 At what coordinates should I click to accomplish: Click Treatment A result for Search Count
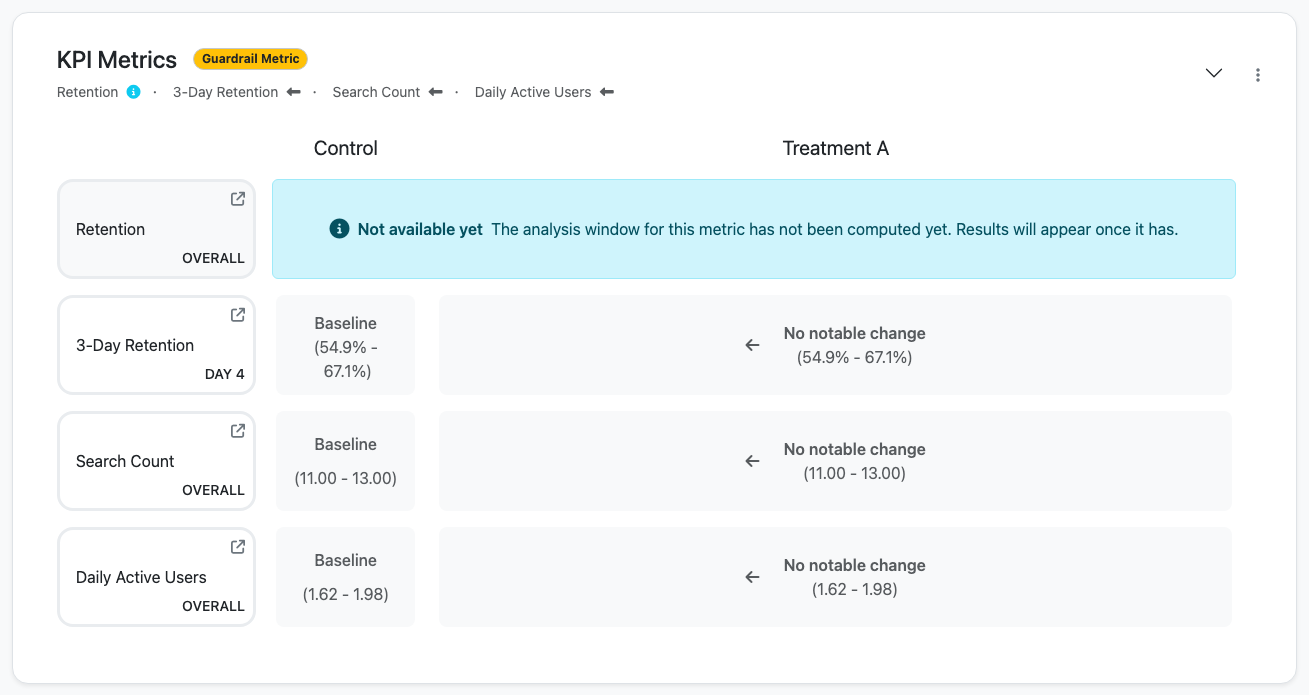pos(835,461)
